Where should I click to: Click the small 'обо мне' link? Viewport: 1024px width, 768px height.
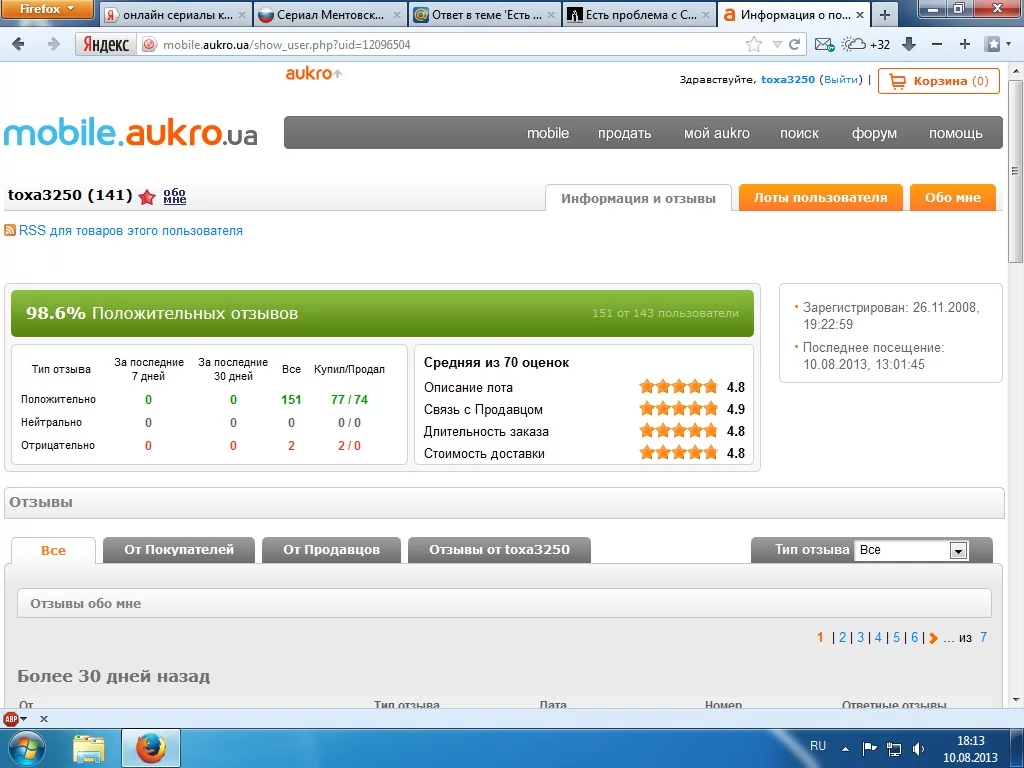(x=174, y=197)
